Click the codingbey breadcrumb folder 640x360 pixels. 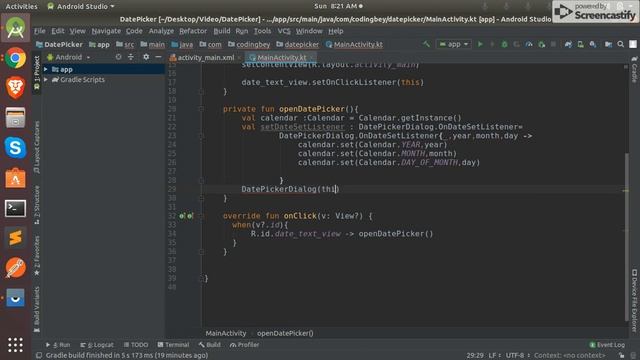coord(249,44)
